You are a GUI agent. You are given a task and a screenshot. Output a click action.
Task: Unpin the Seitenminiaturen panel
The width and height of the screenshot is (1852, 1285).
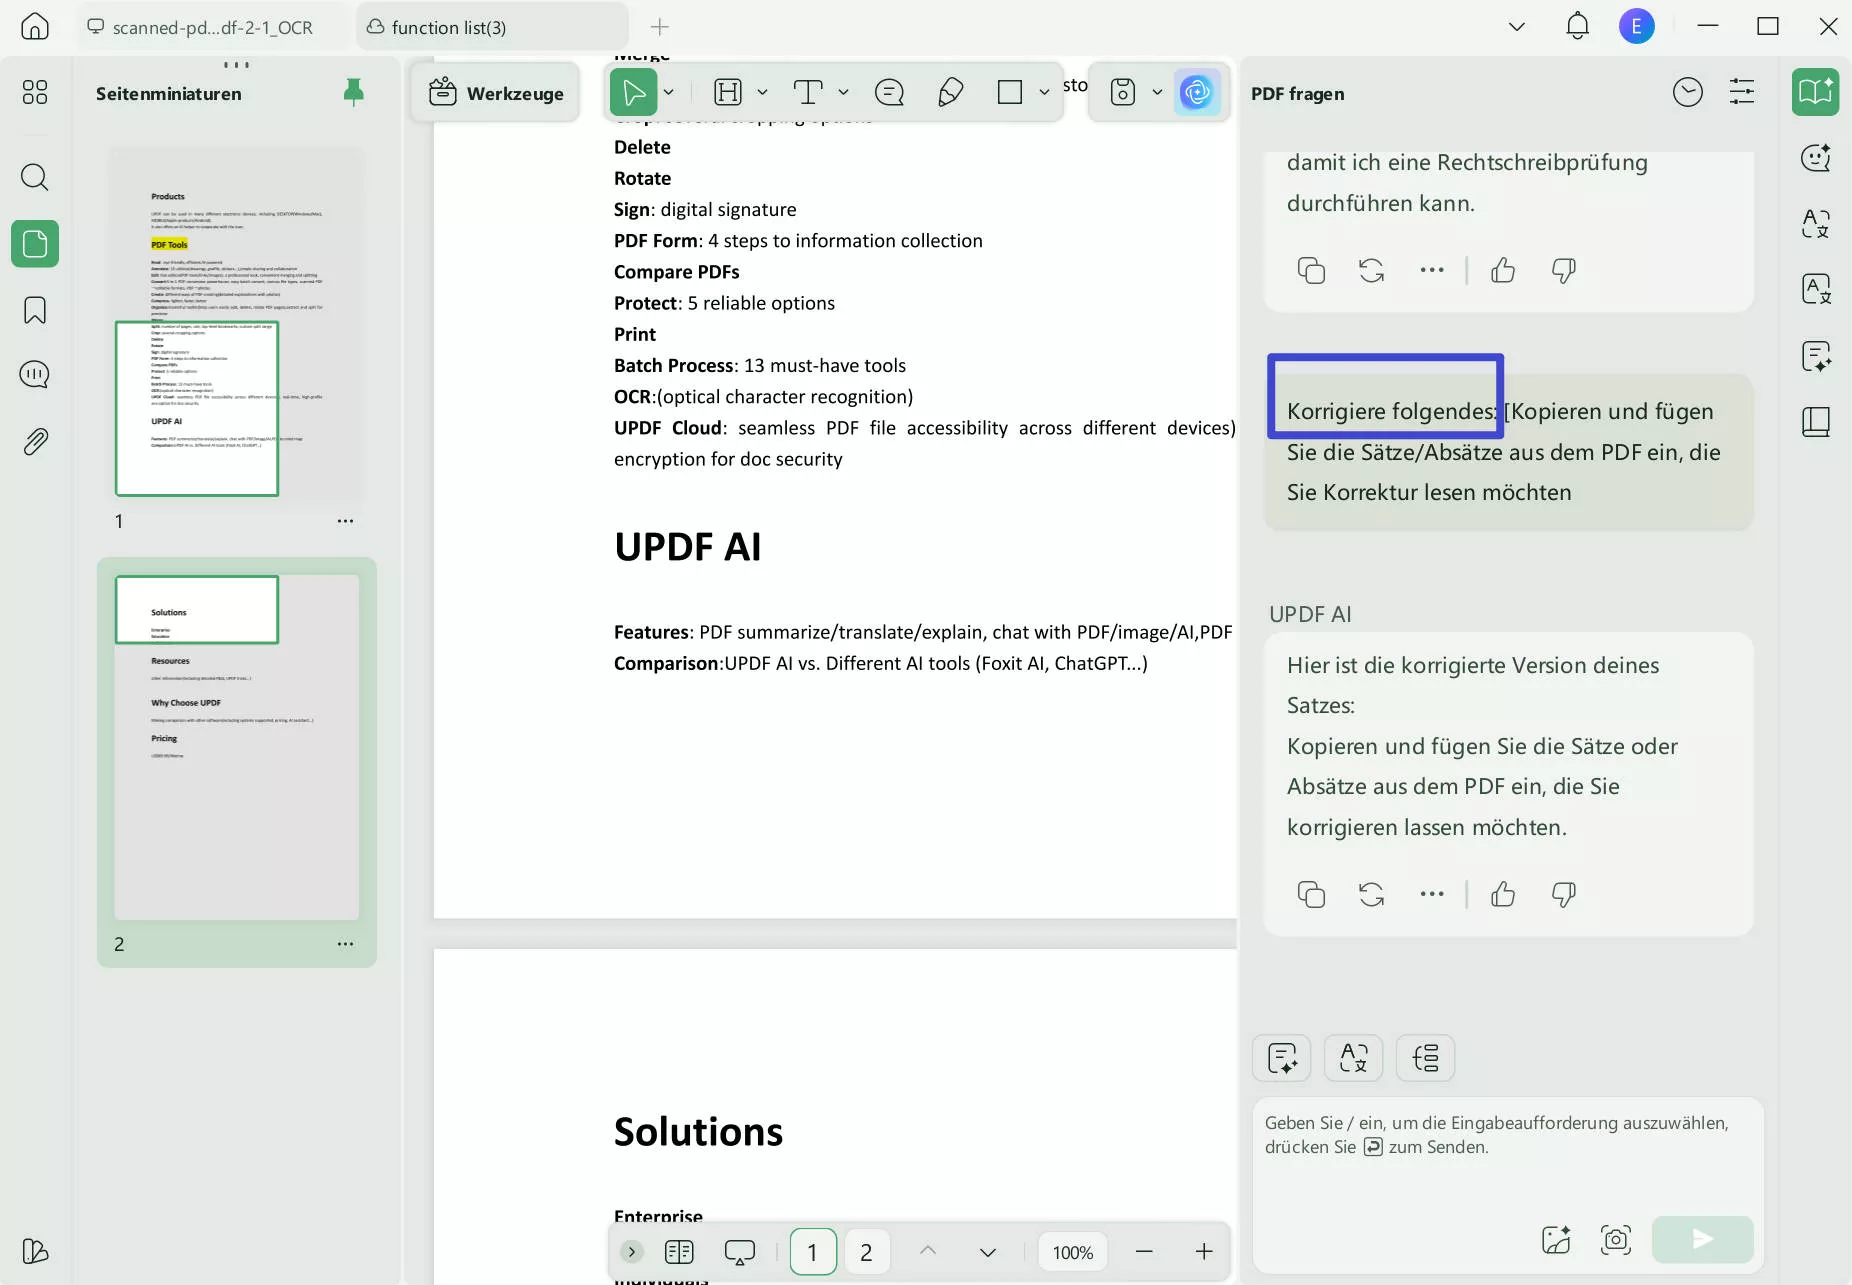tap(352, 92)
